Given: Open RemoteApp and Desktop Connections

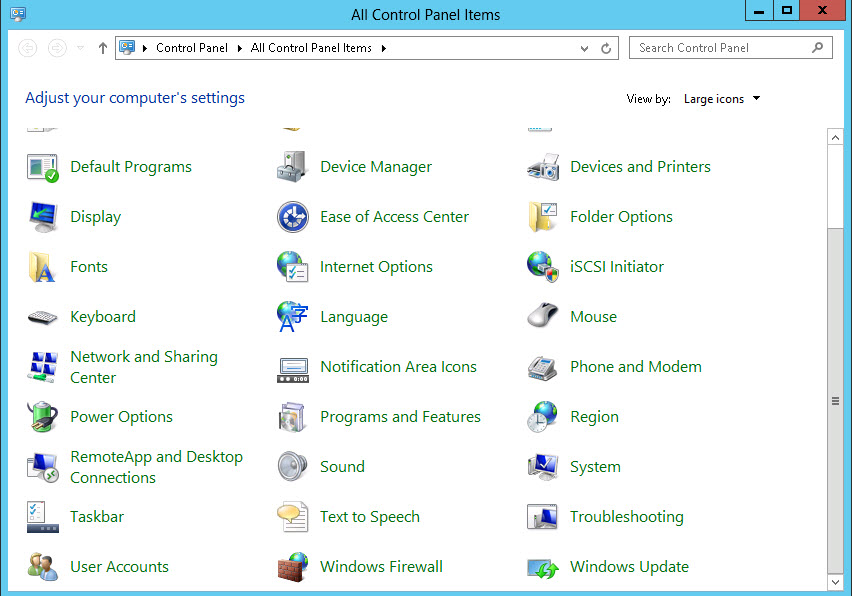Looking at the screenshot, I should click(157, 467).
